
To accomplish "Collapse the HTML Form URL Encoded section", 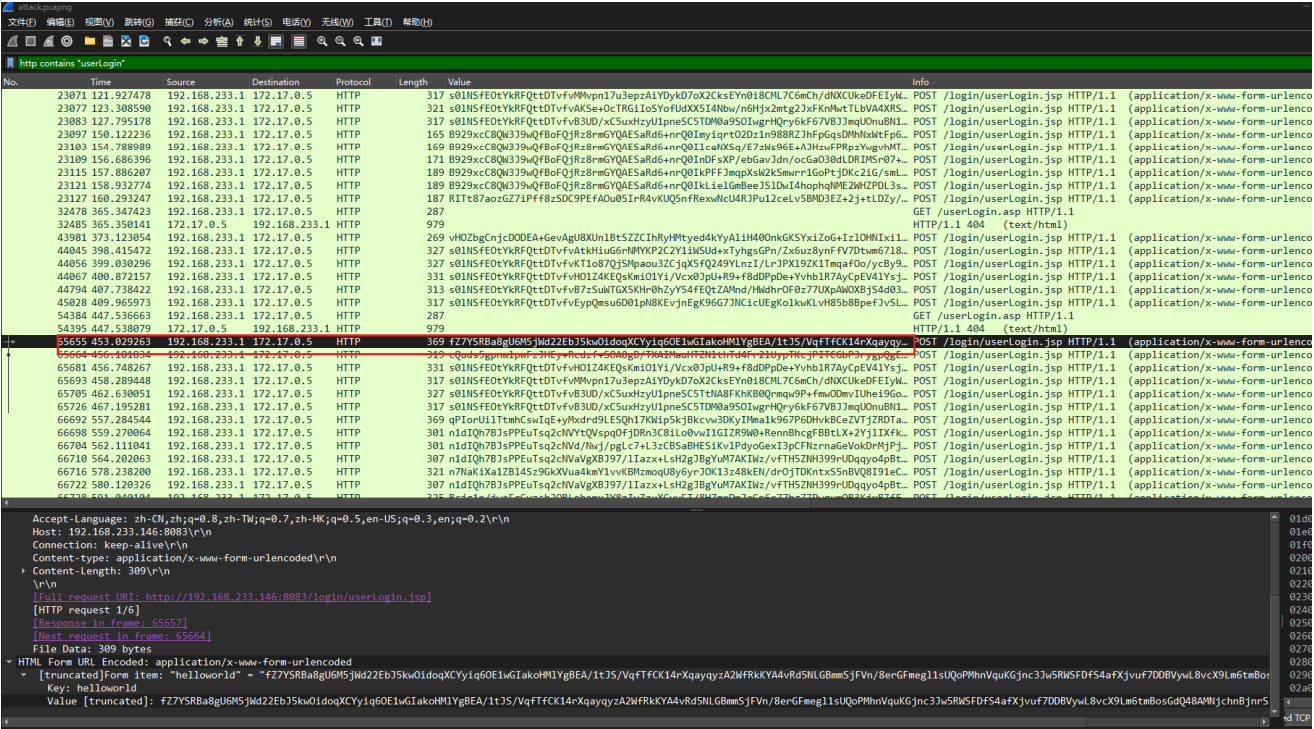I will 10,662.
